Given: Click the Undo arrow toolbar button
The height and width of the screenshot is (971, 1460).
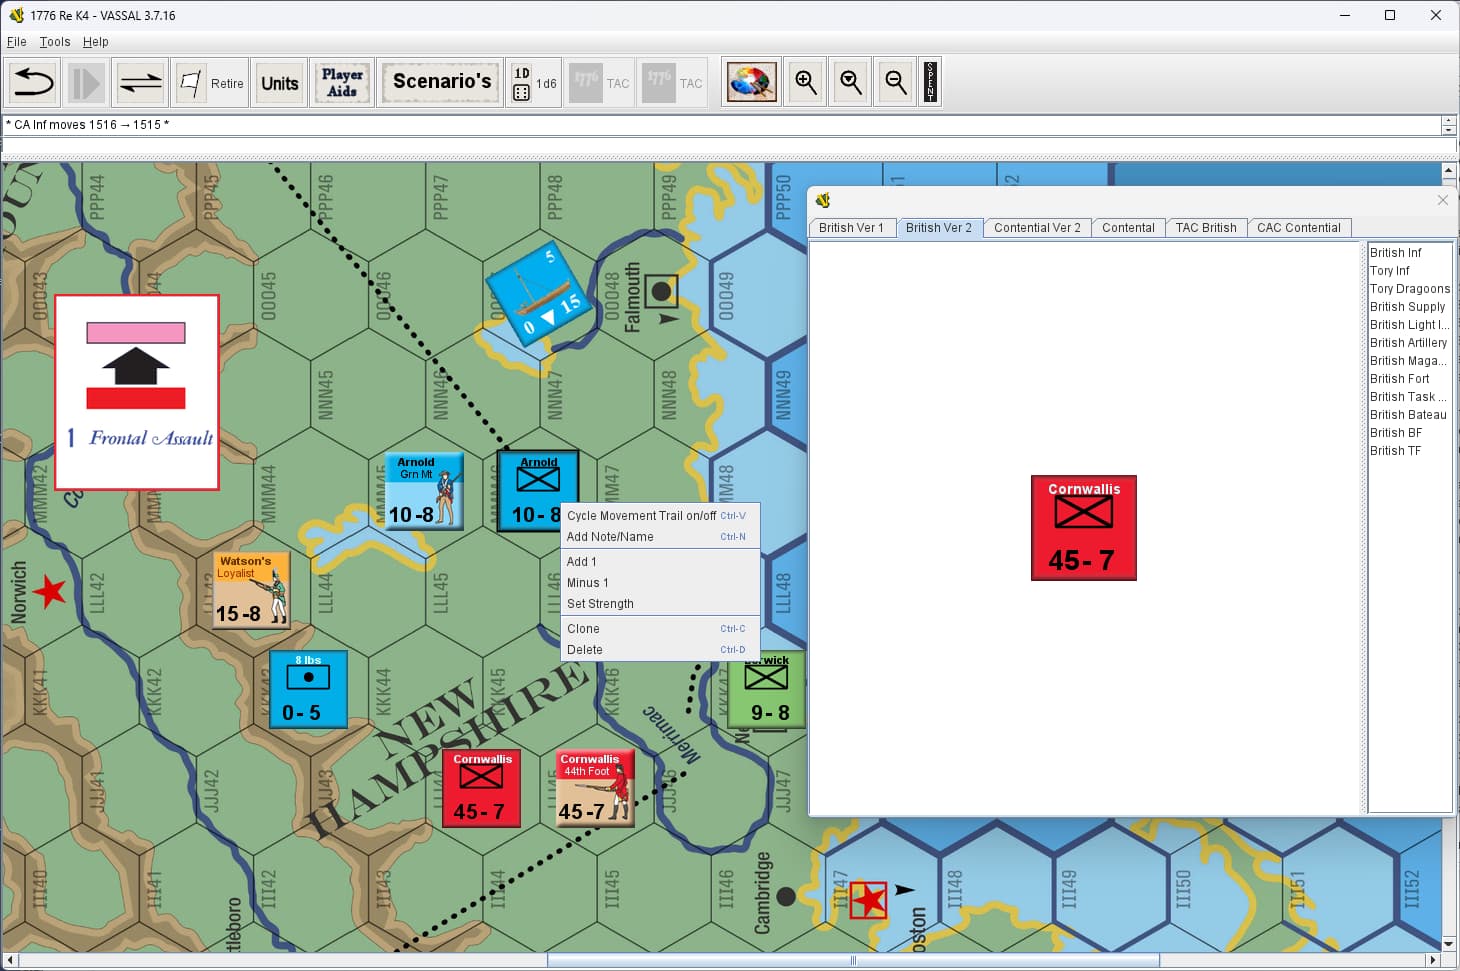Looking at the screenshot, I should pos(33,83).
